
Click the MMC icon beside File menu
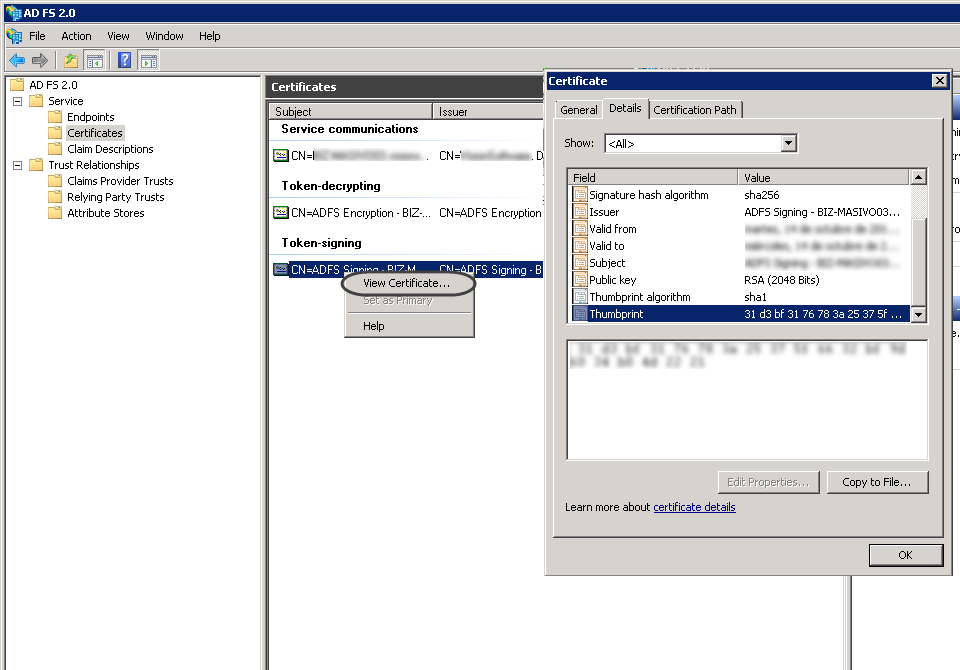click(x=15, y=36)
